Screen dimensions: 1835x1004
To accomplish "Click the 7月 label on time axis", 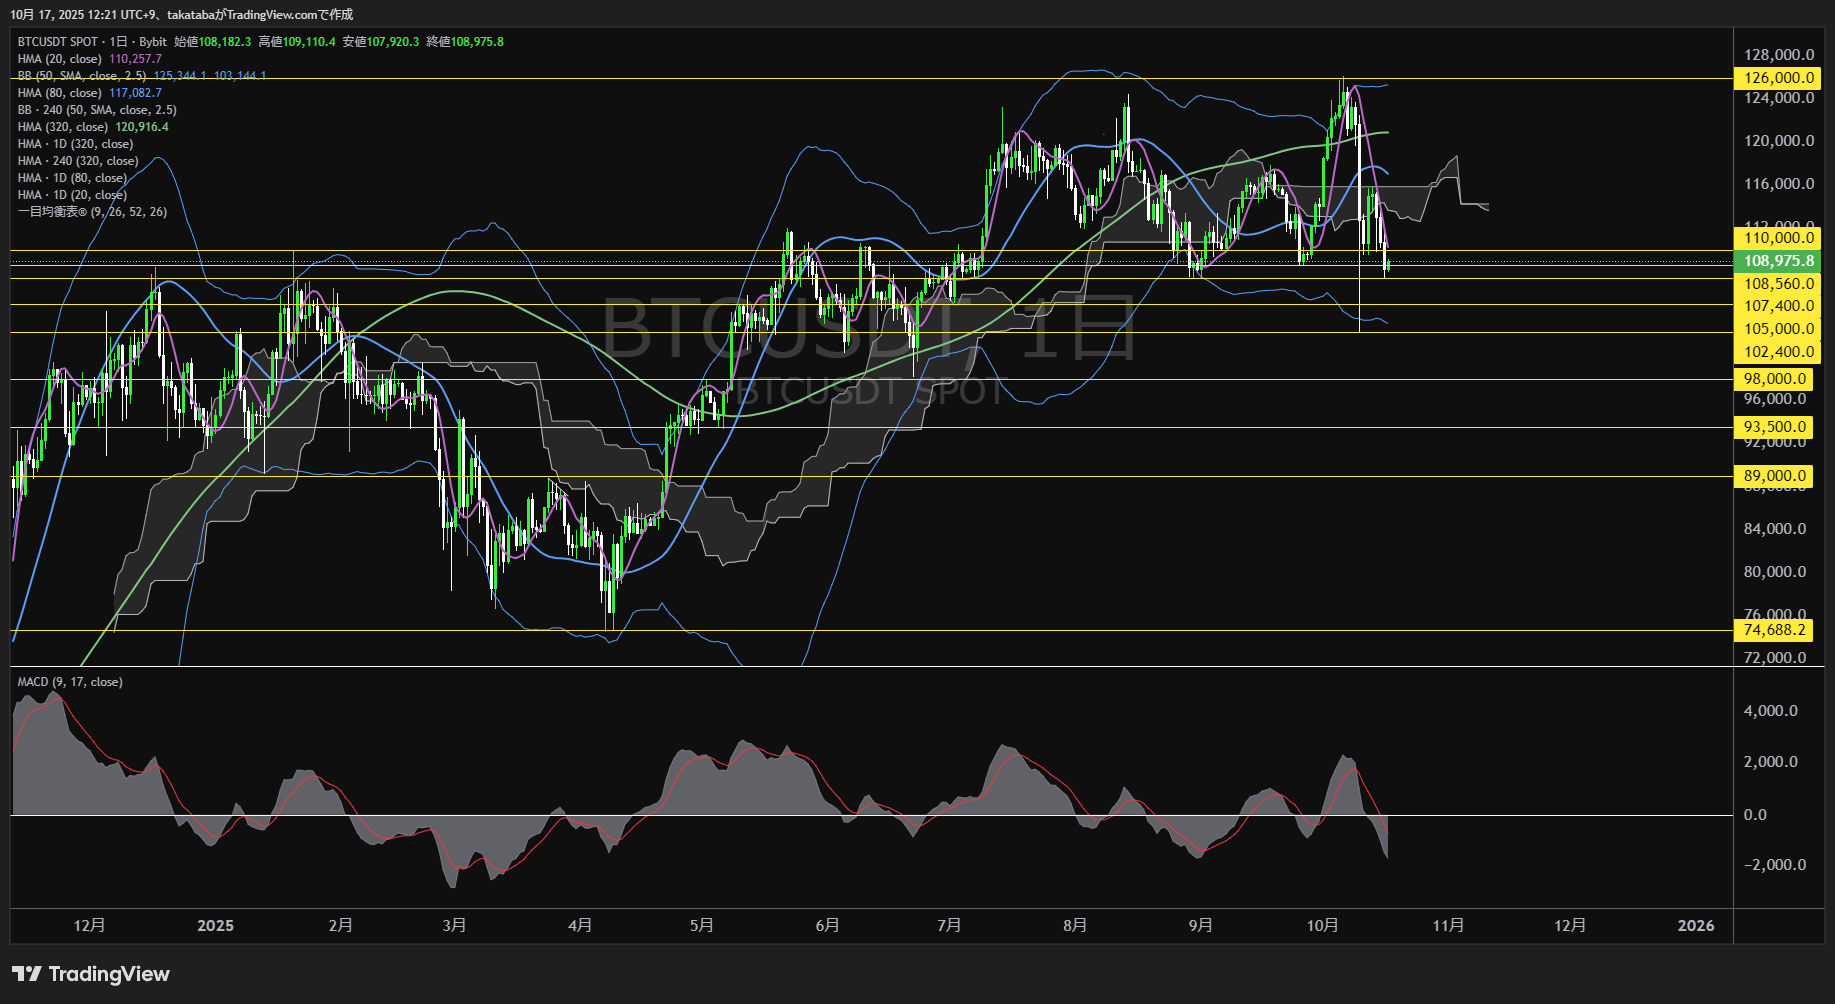I will click(x=949, y=925).
